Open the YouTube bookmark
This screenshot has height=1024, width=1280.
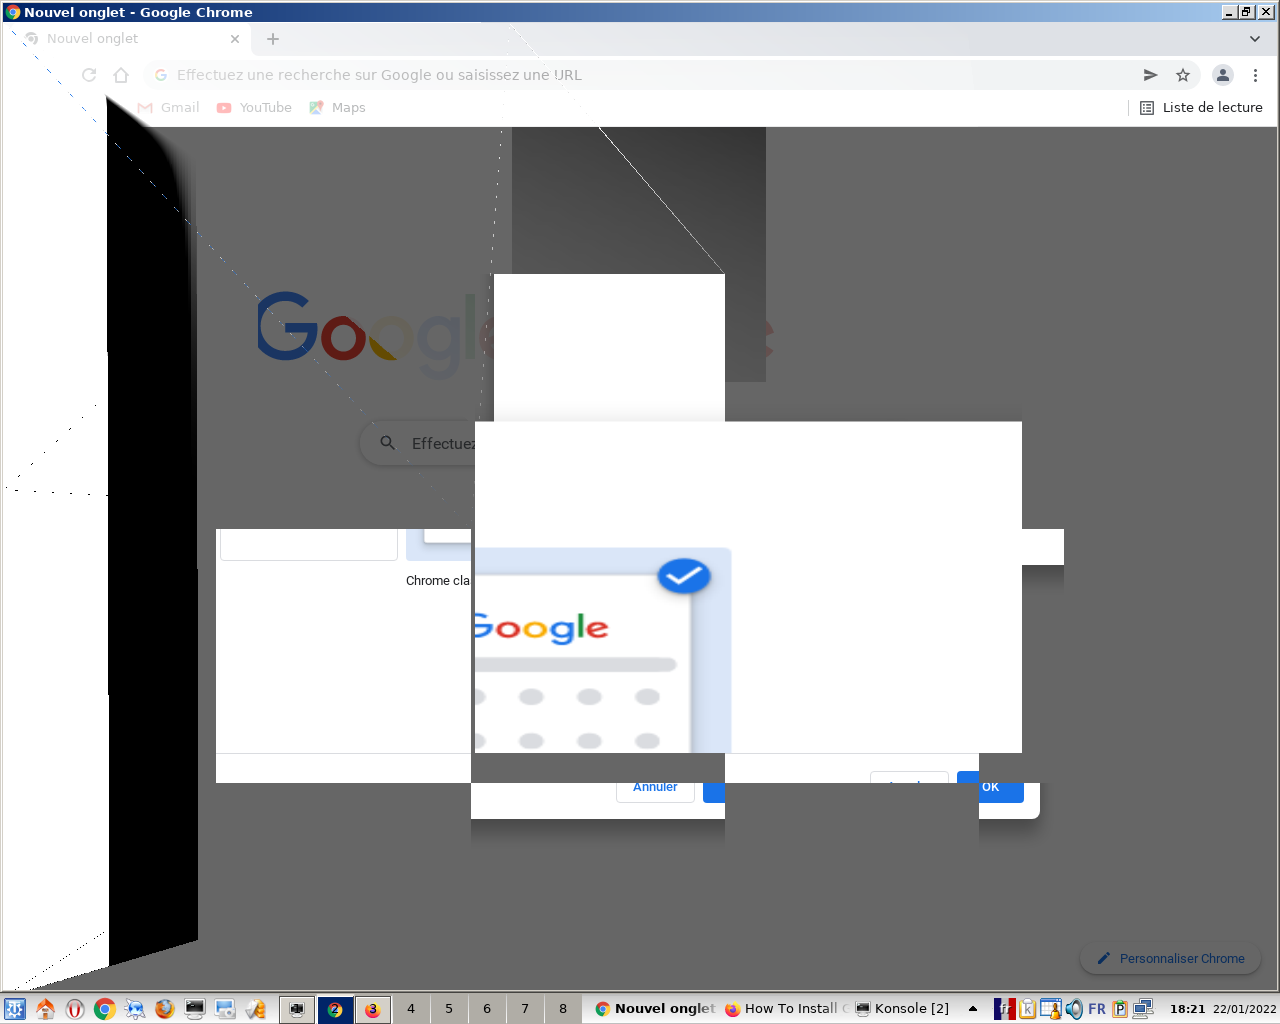(x=254, y=107)
